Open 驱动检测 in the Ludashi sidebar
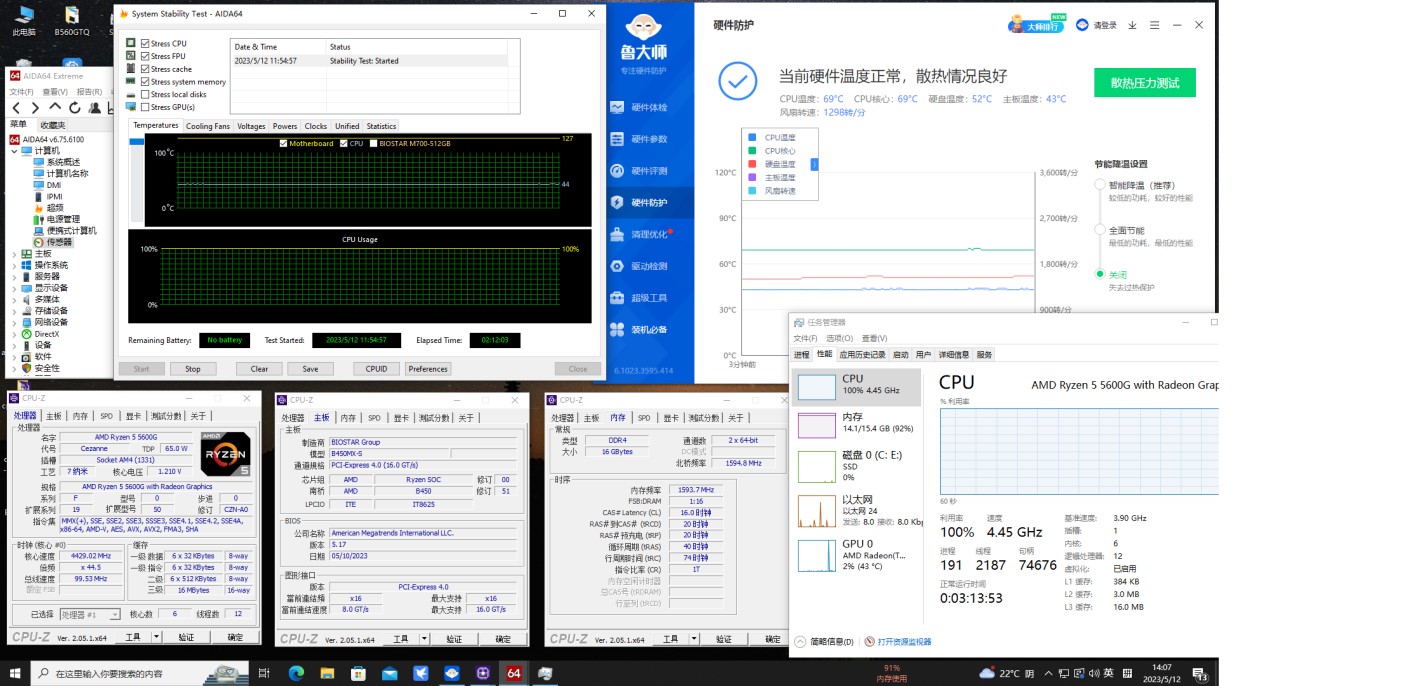 648,266
